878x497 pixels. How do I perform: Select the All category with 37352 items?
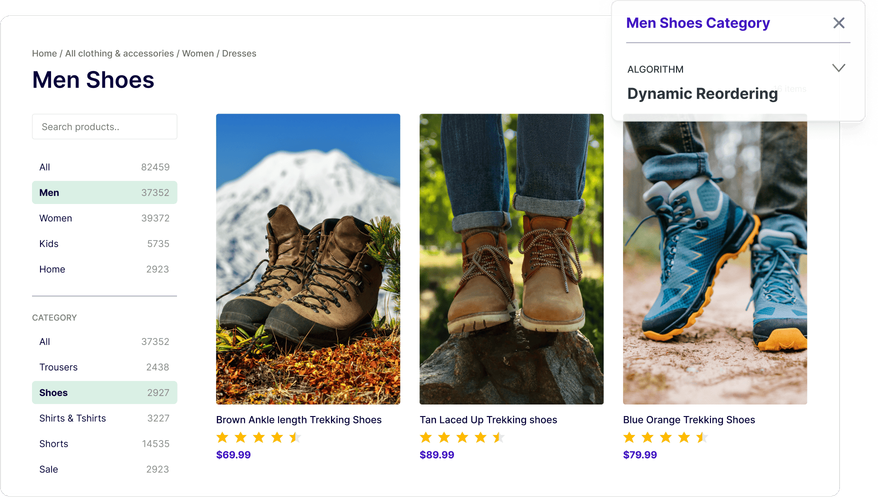[x=105, y=341]
